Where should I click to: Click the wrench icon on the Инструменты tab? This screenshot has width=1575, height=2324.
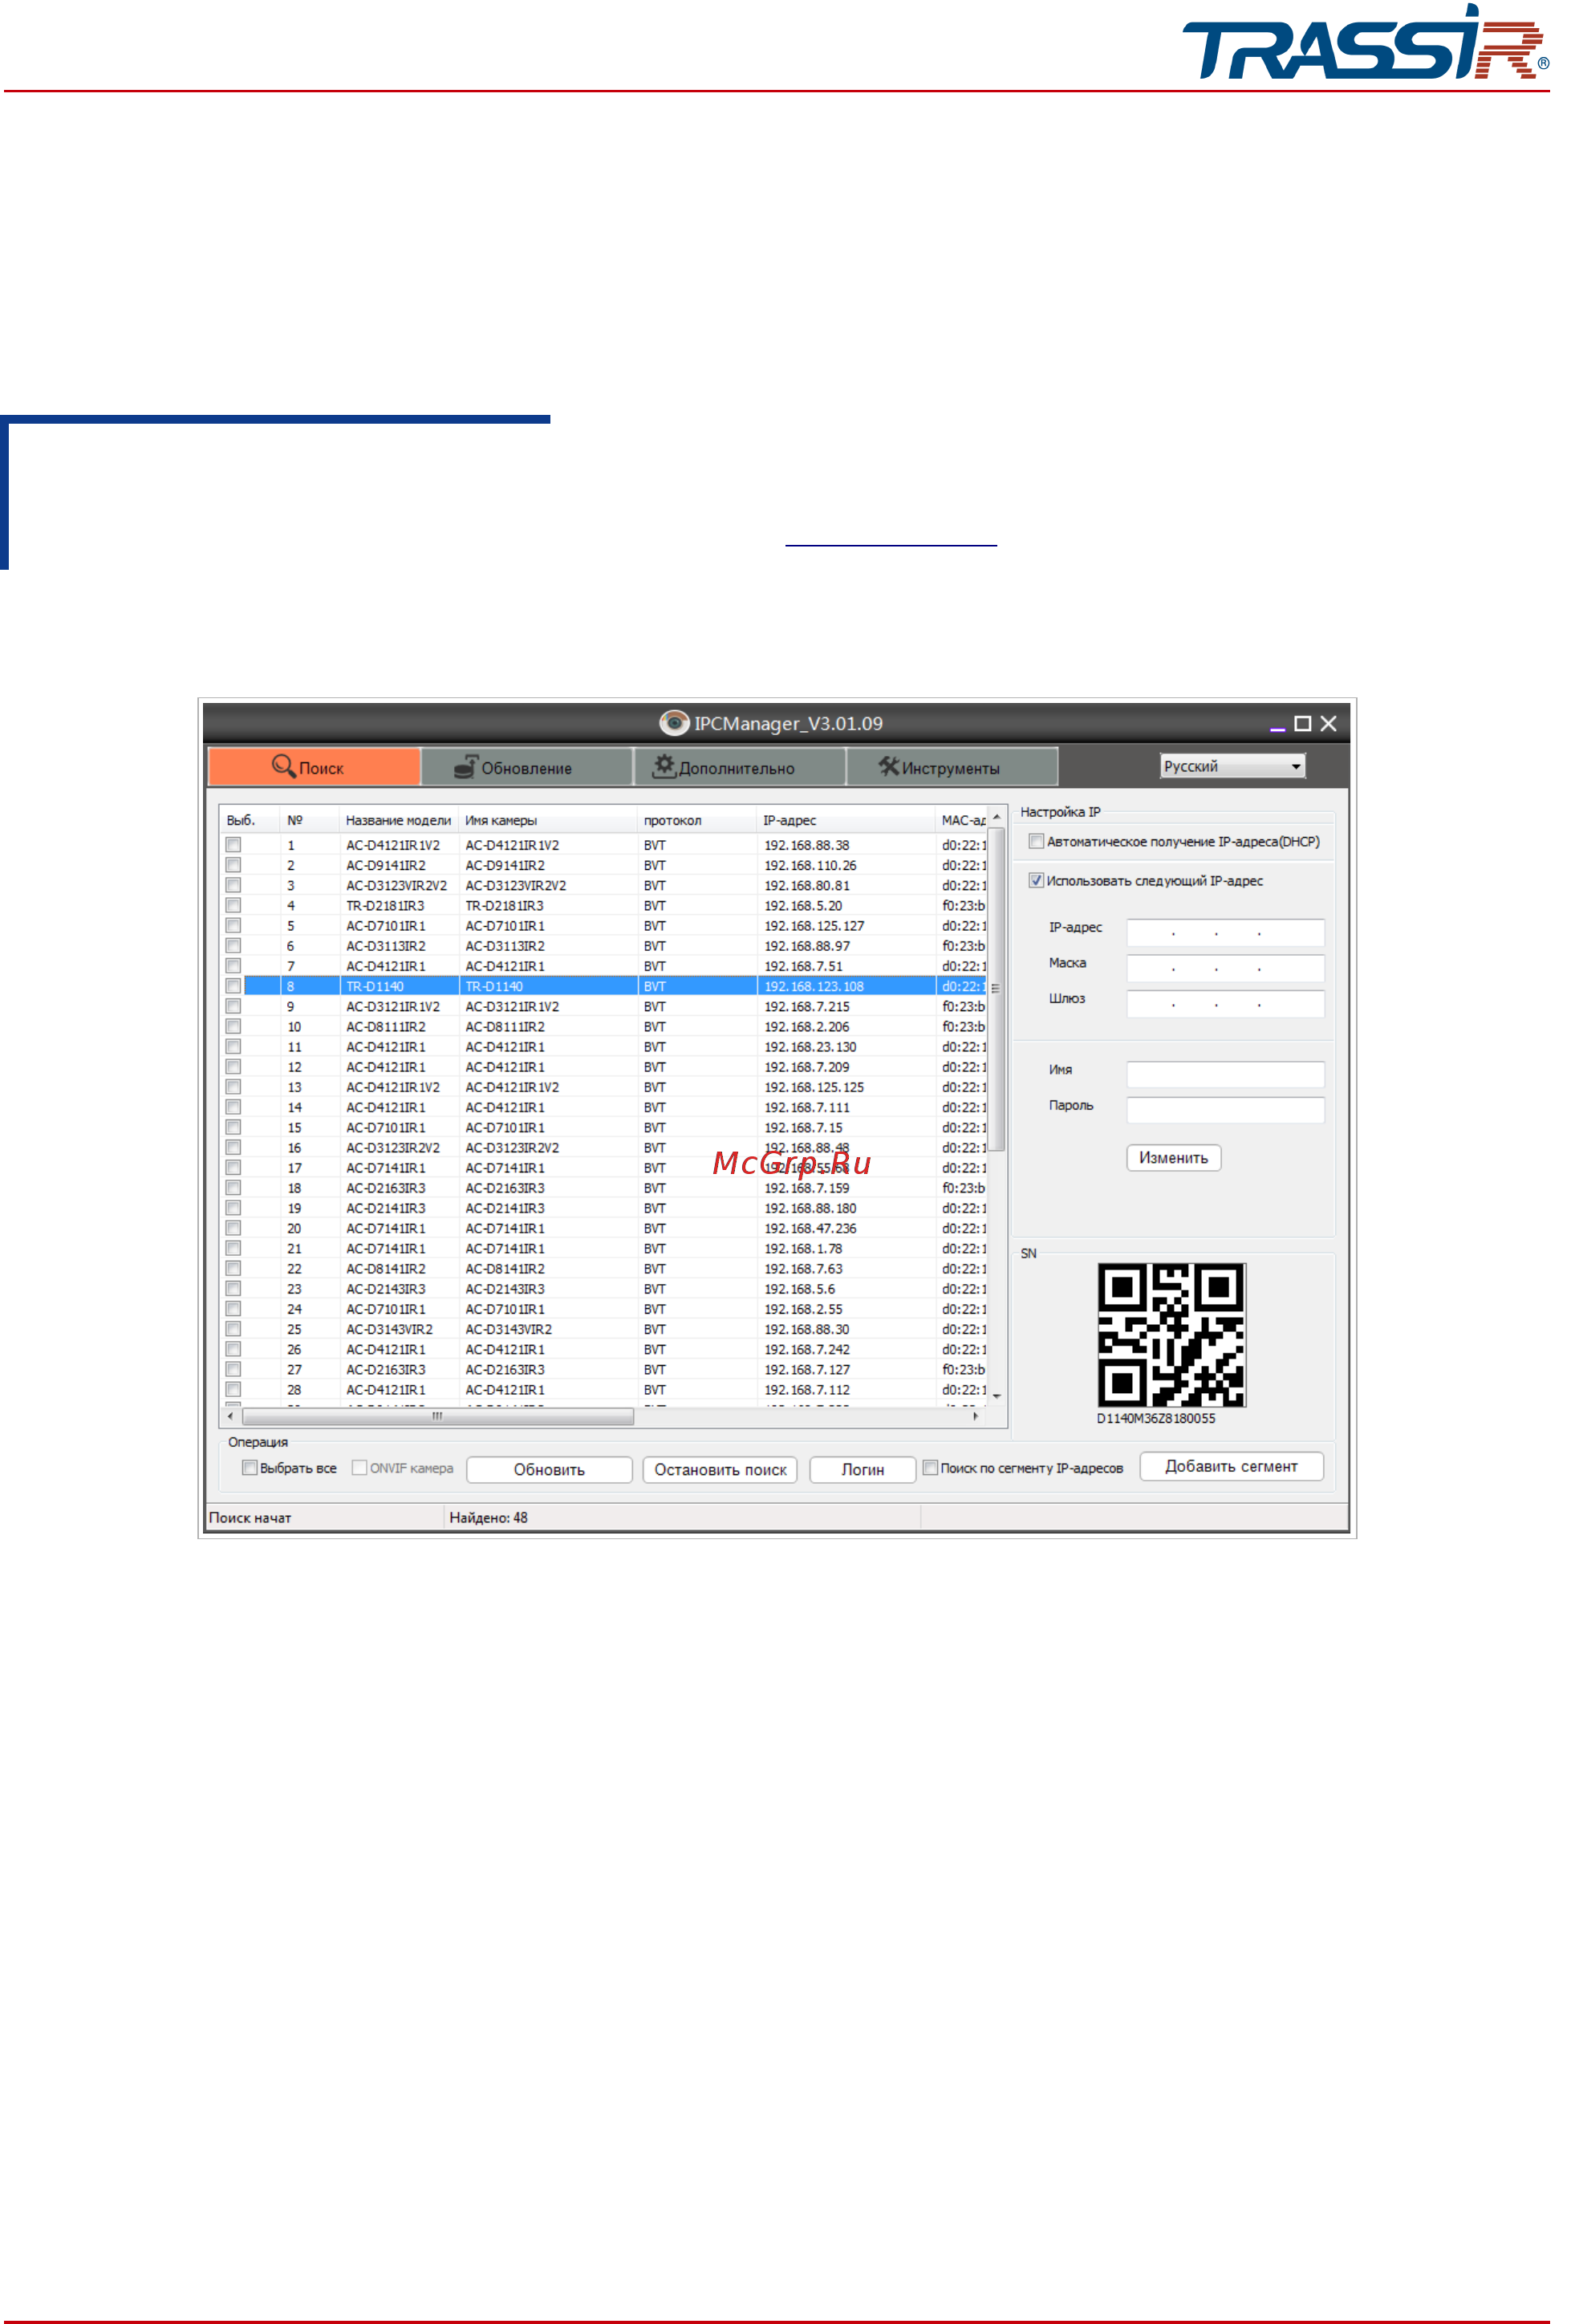pos(889,766)
